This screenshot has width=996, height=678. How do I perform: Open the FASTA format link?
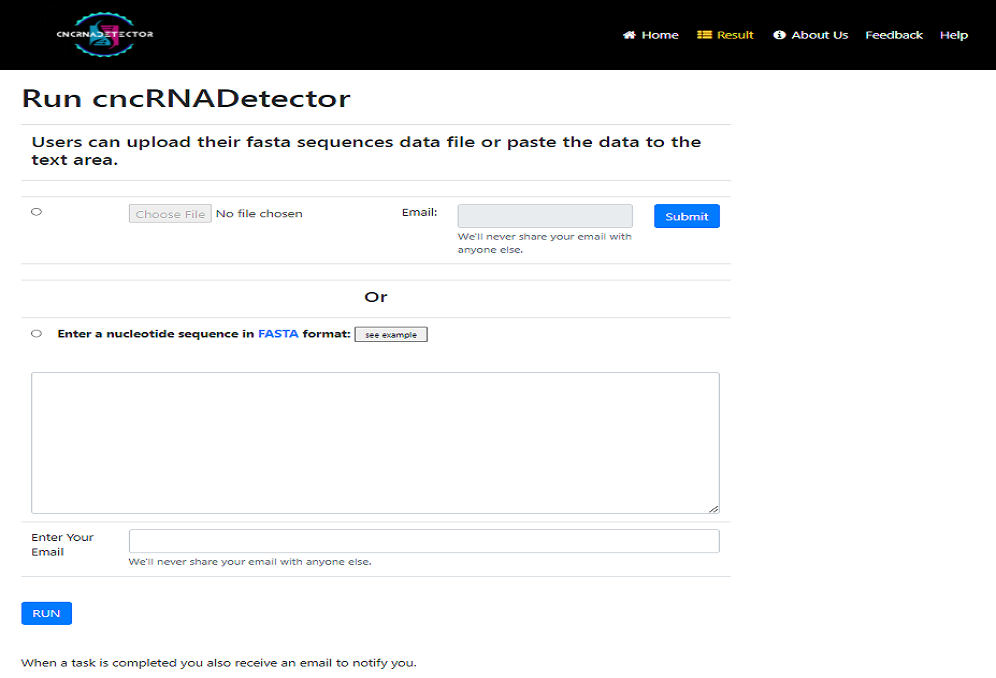click(x=278, y=334)
